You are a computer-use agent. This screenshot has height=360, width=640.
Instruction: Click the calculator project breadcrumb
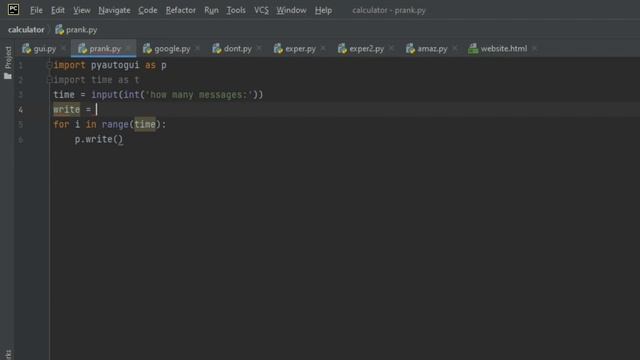26,30
